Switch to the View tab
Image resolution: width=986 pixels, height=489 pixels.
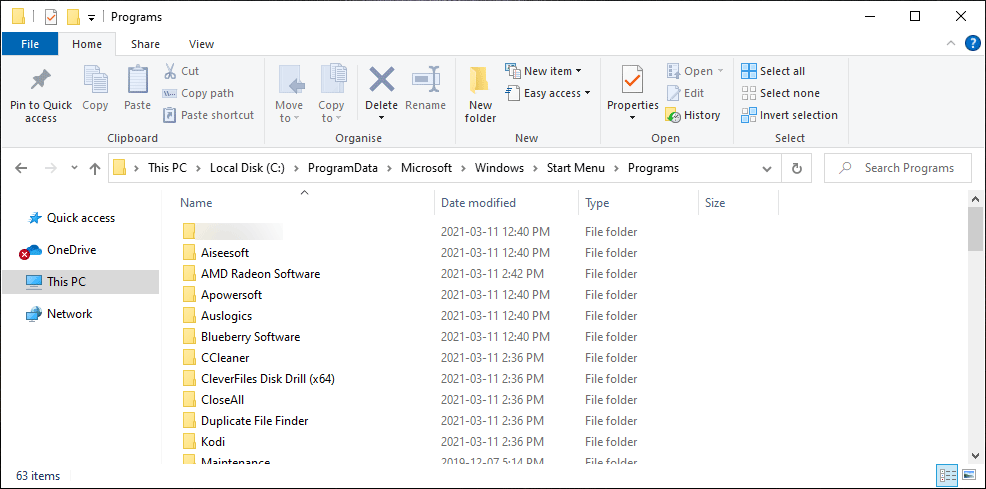tap(201, 44)
